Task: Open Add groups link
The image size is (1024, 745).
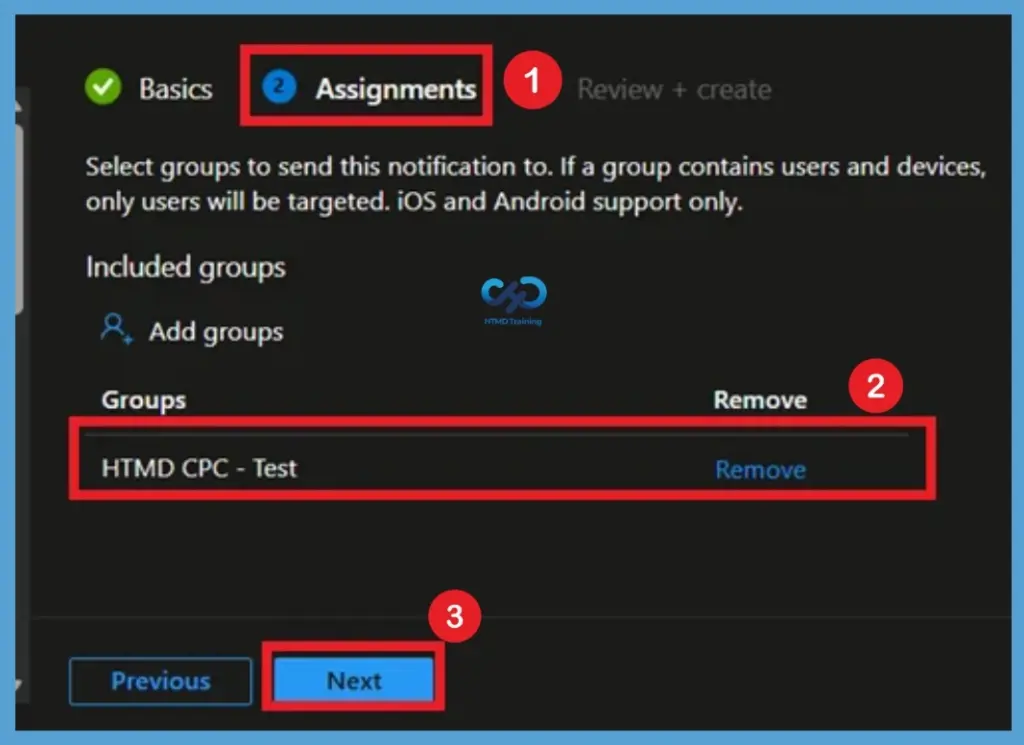Action: [x=216, y=332]
